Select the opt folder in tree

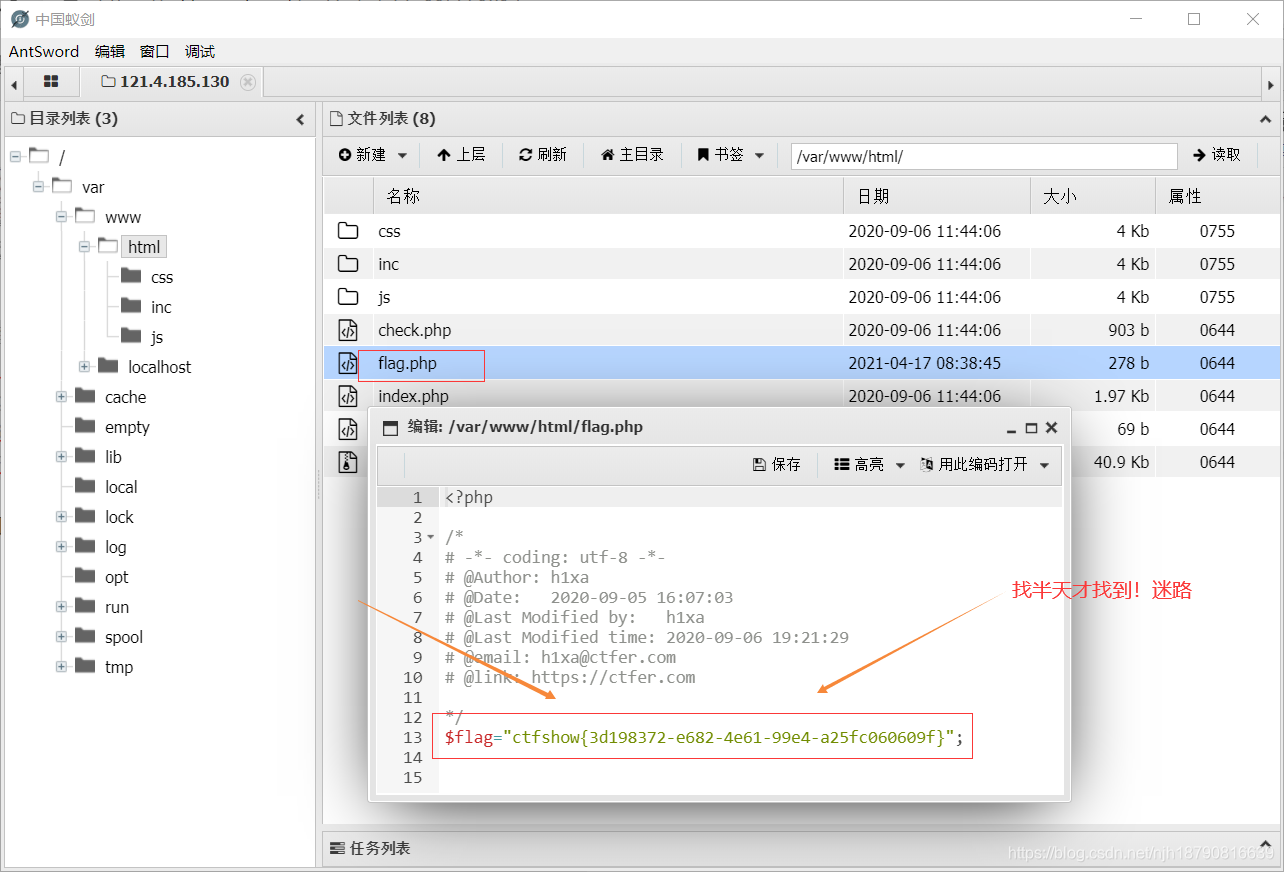pyautogui.click(x=116, y=577)
